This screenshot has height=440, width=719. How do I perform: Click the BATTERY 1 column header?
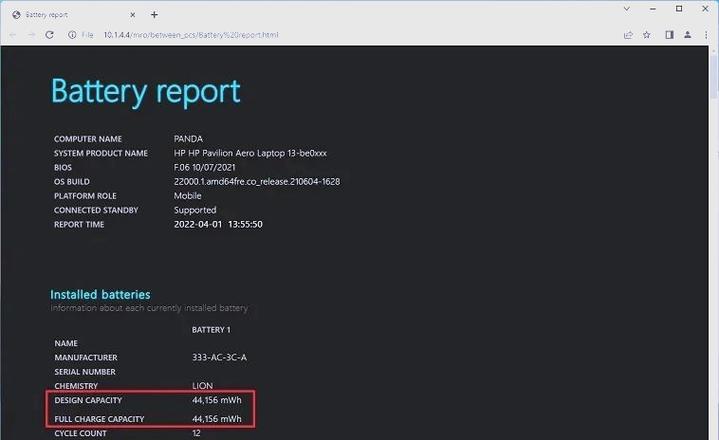coord(211,330)
